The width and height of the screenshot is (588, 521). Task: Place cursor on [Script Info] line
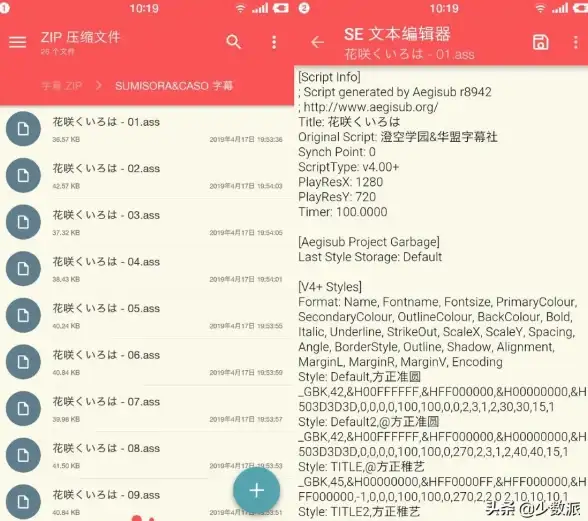[329, 77]
